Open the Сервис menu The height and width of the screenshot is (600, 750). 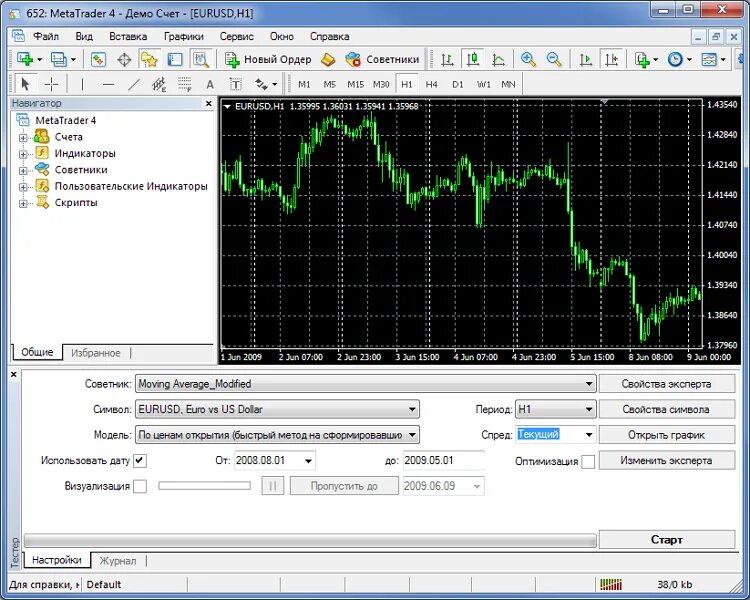click(237, 36)
